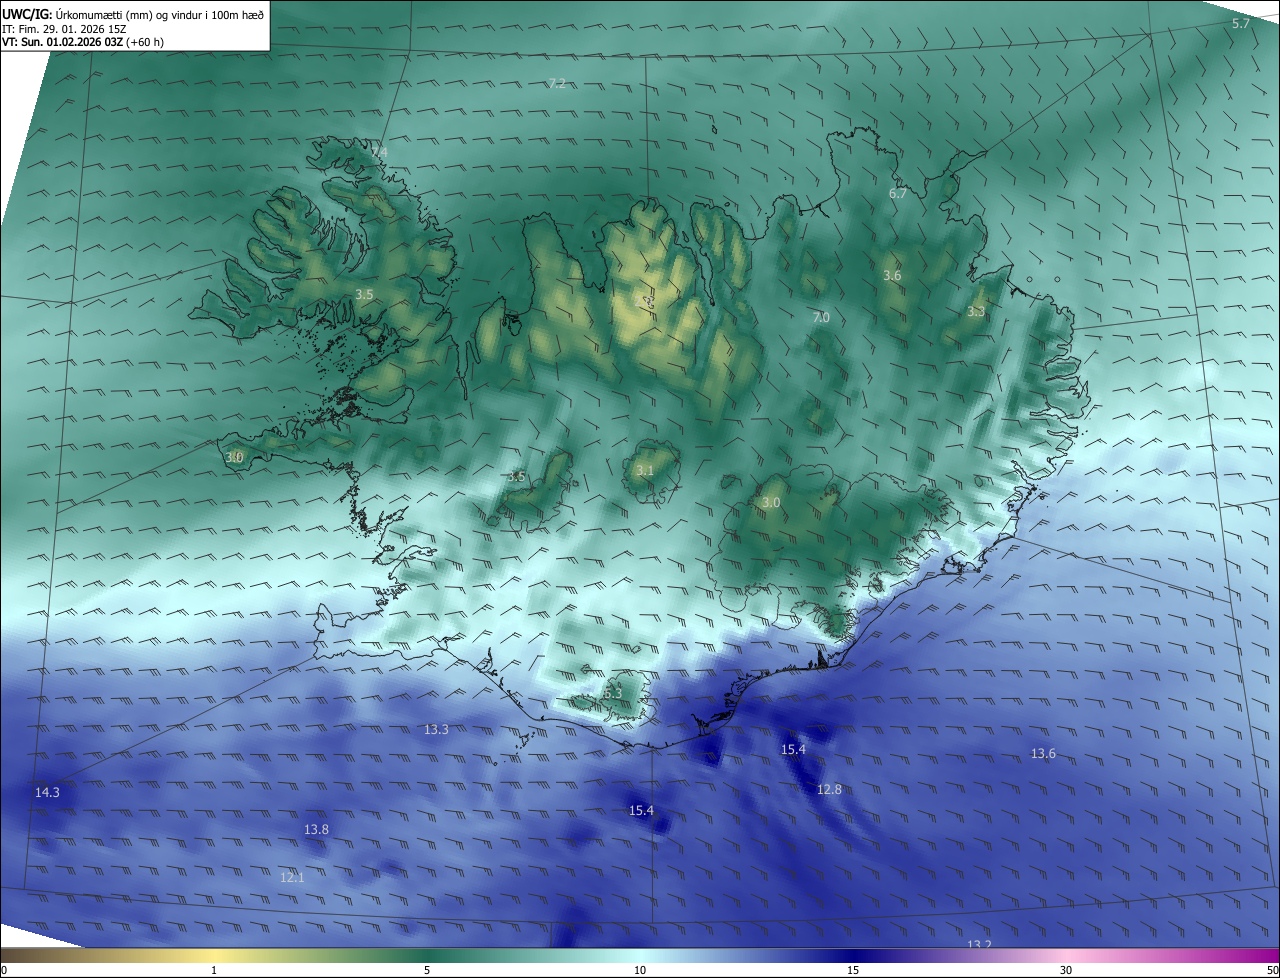Image resolution: width=1280 pixels, height=978 pixels.
Task: Click the 7.0 precipitation value
Action: (821, 317)
